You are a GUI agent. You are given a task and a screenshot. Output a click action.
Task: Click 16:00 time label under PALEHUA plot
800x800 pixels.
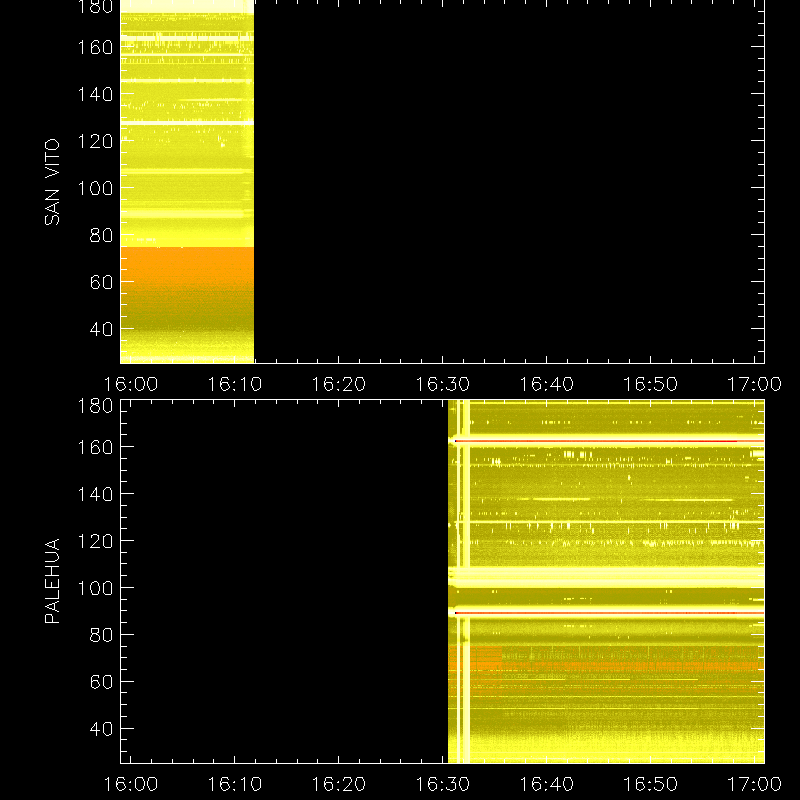point(131,784)
